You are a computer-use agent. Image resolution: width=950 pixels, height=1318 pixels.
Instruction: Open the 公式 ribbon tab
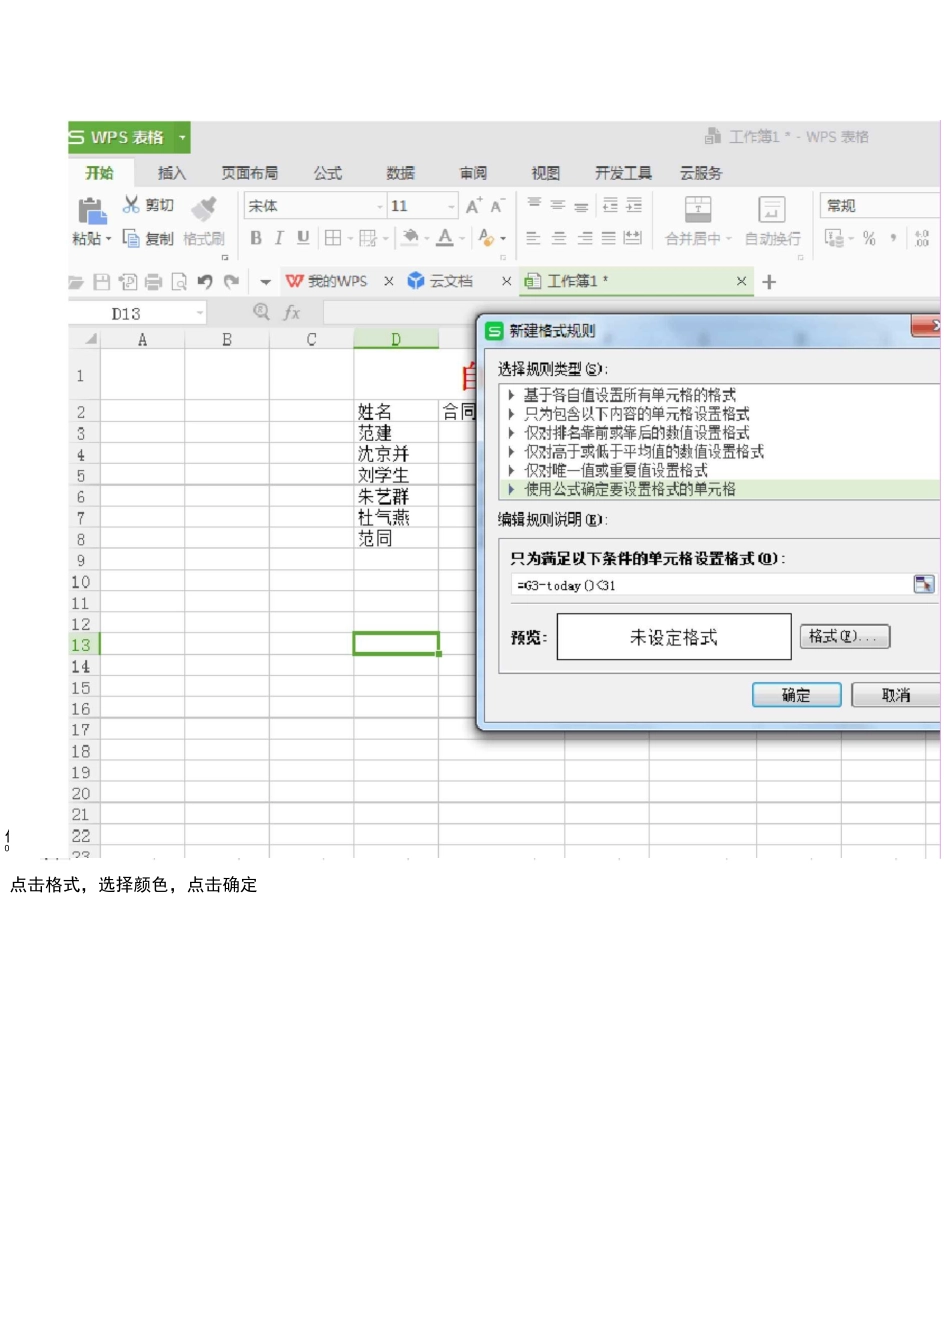(x=328, y=173)
